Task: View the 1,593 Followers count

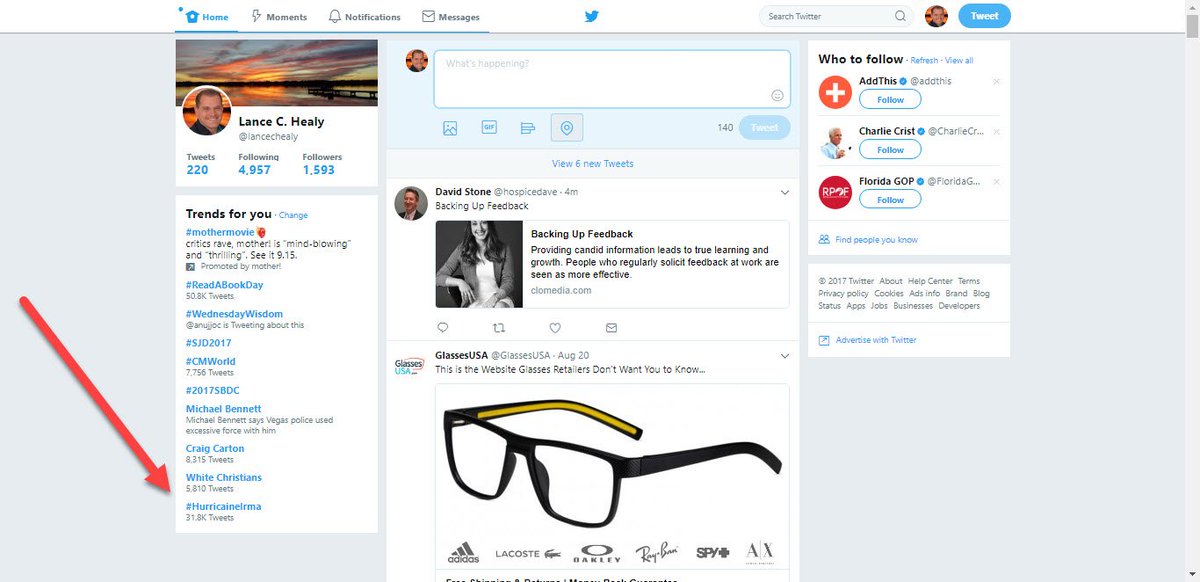Action: [x=322, y=164]
